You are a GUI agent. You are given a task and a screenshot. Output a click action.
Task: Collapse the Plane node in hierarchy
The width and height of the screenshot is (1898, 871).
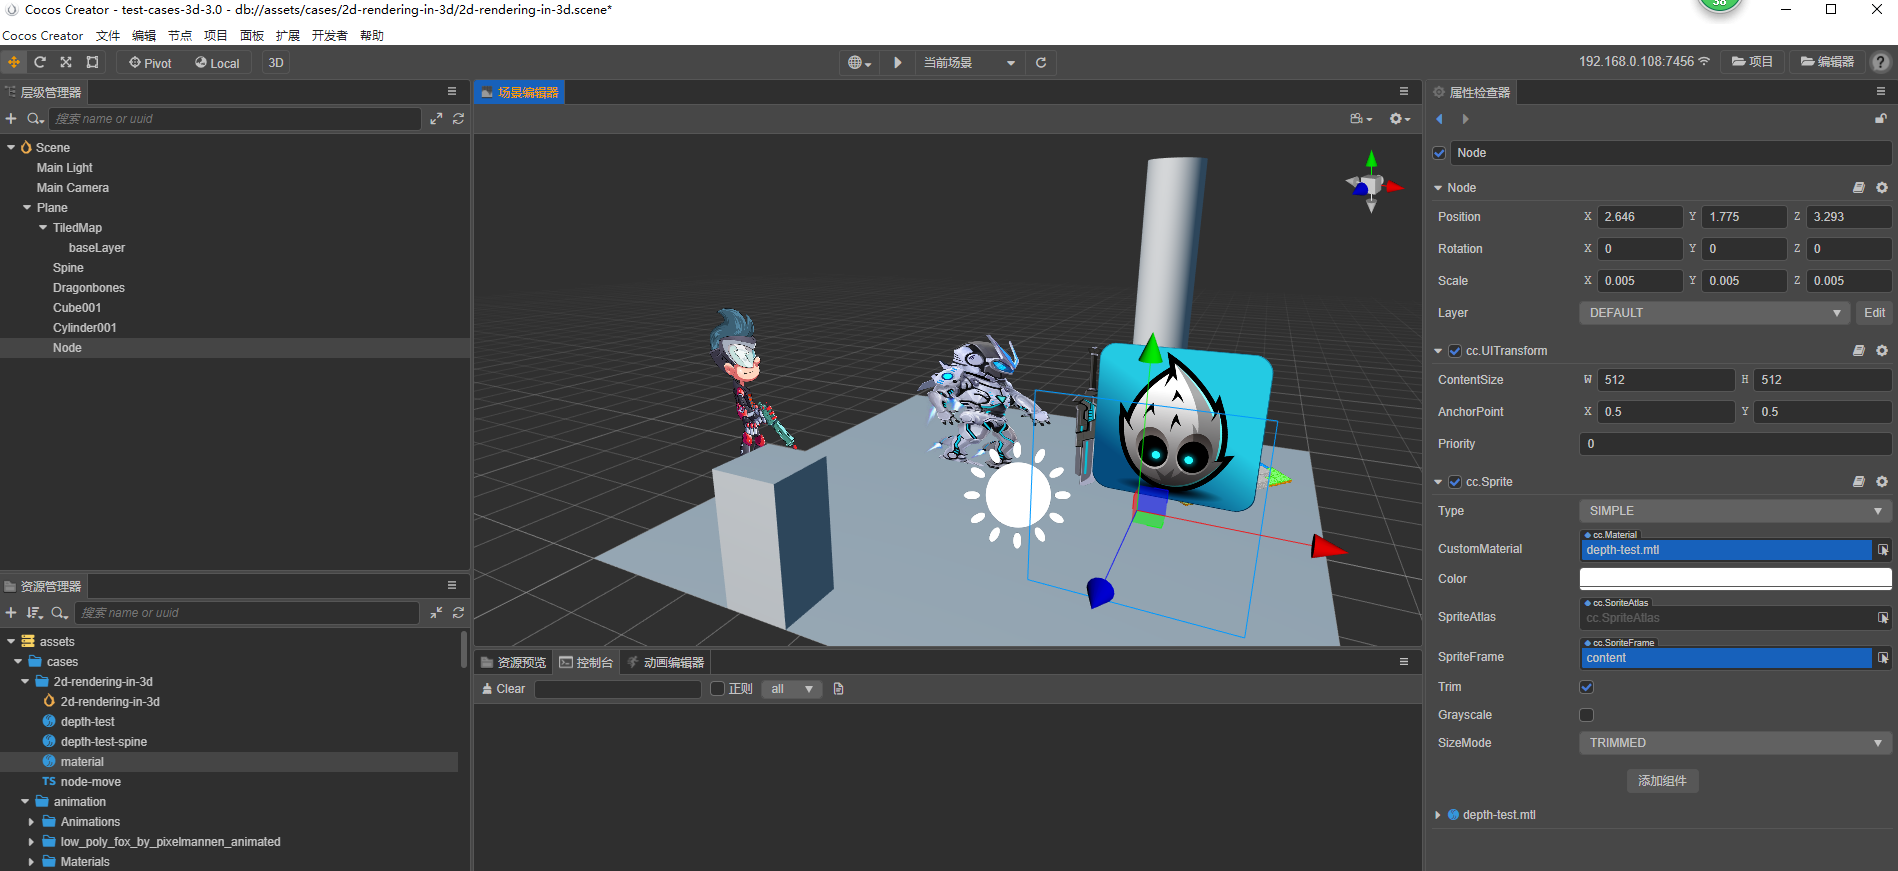[27, 208]
